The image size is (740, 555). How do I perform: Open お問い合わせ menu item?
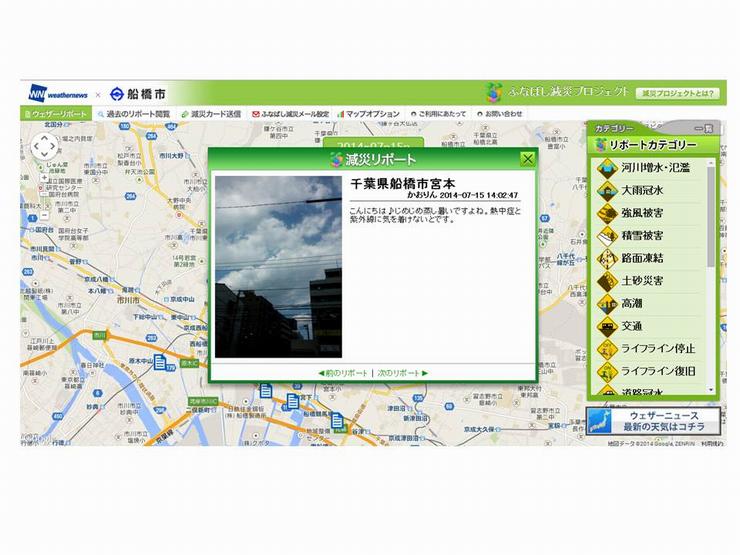click(x=500, y=114)
